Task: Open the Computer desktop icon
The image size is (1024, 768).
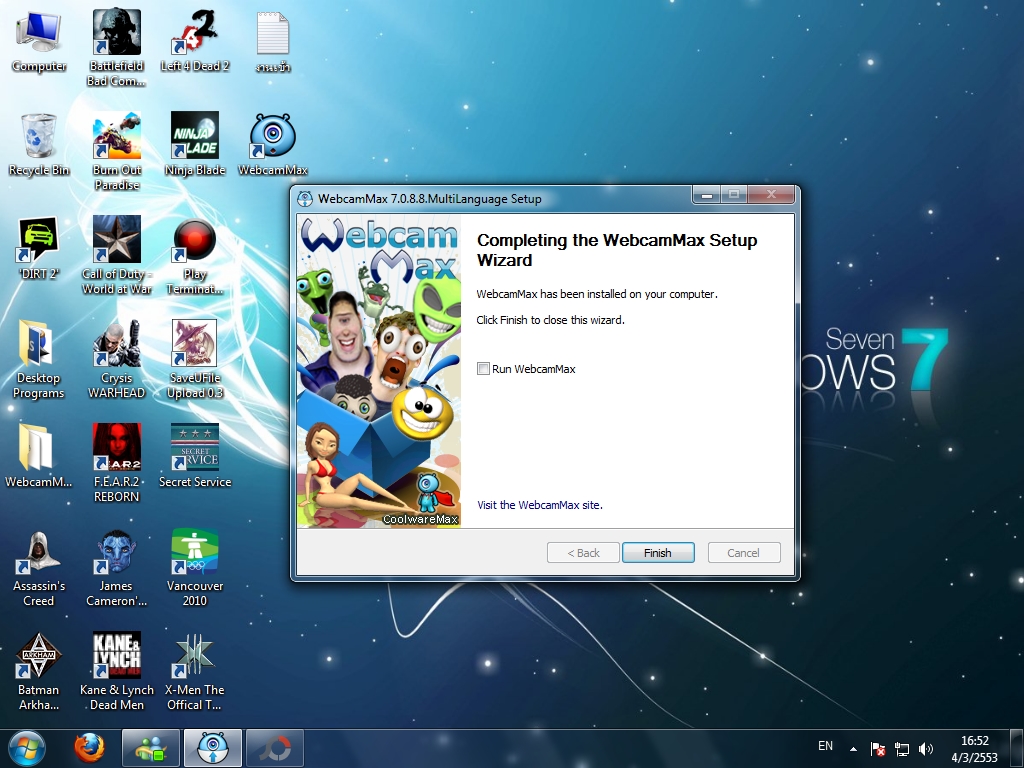Action: (39, 42)
